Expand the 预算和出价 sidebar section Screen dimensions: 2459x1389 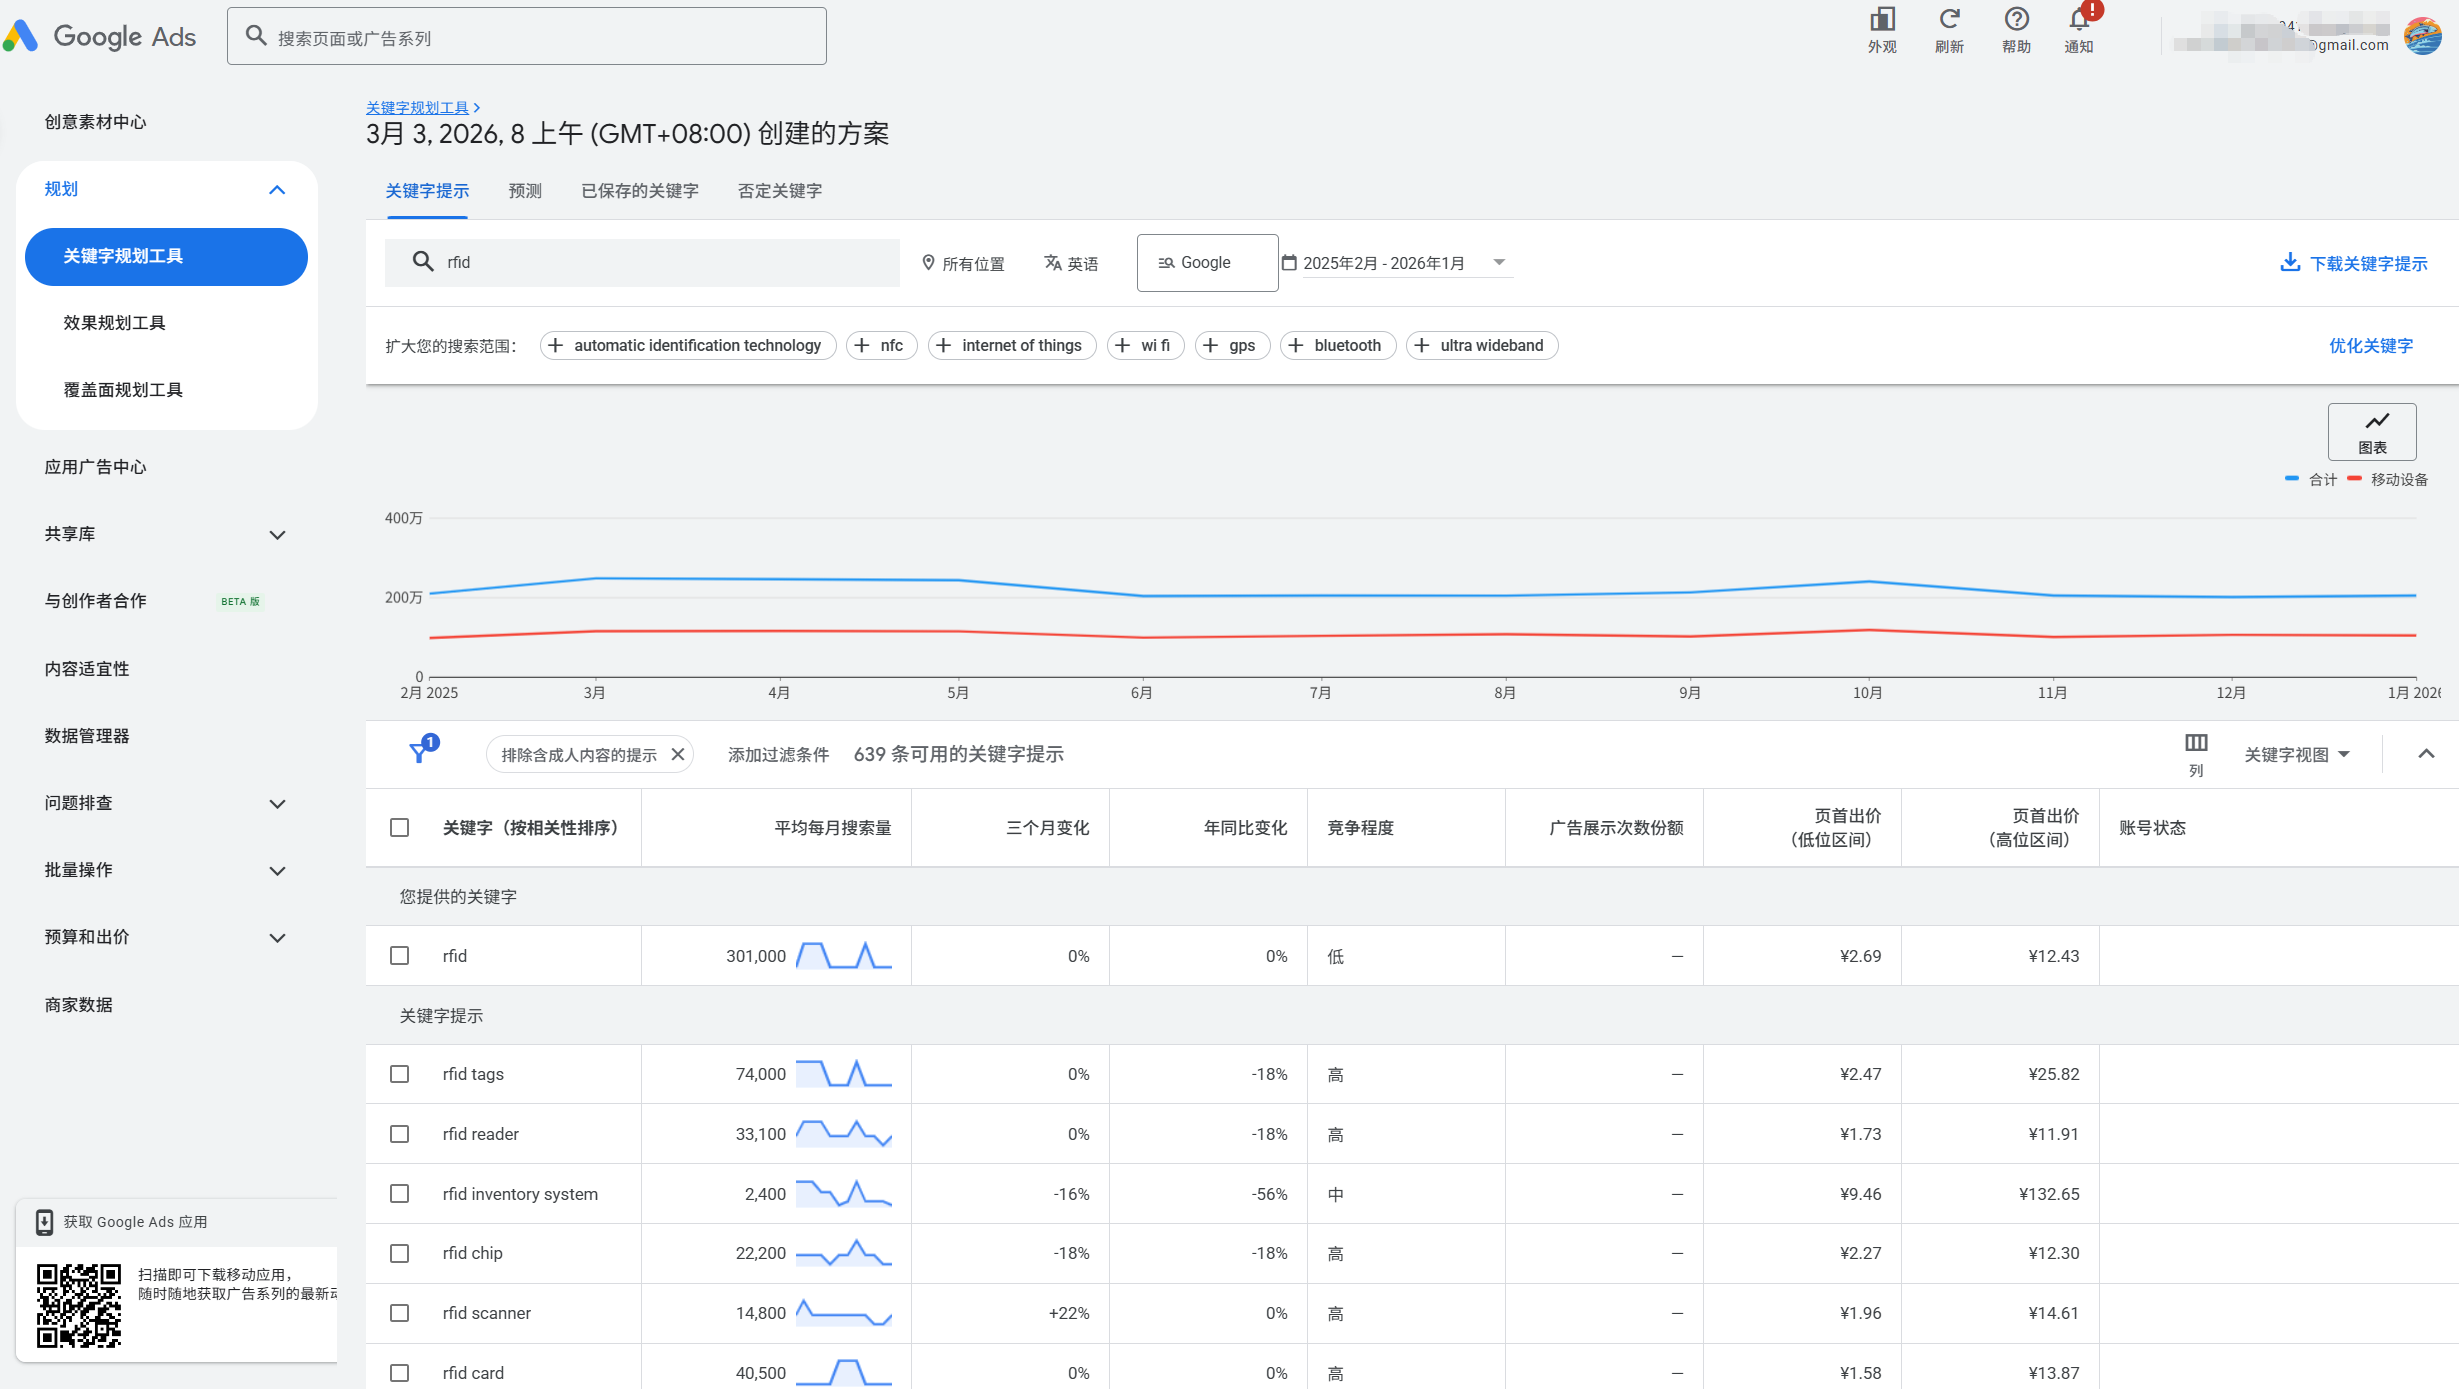coord(277,938)
